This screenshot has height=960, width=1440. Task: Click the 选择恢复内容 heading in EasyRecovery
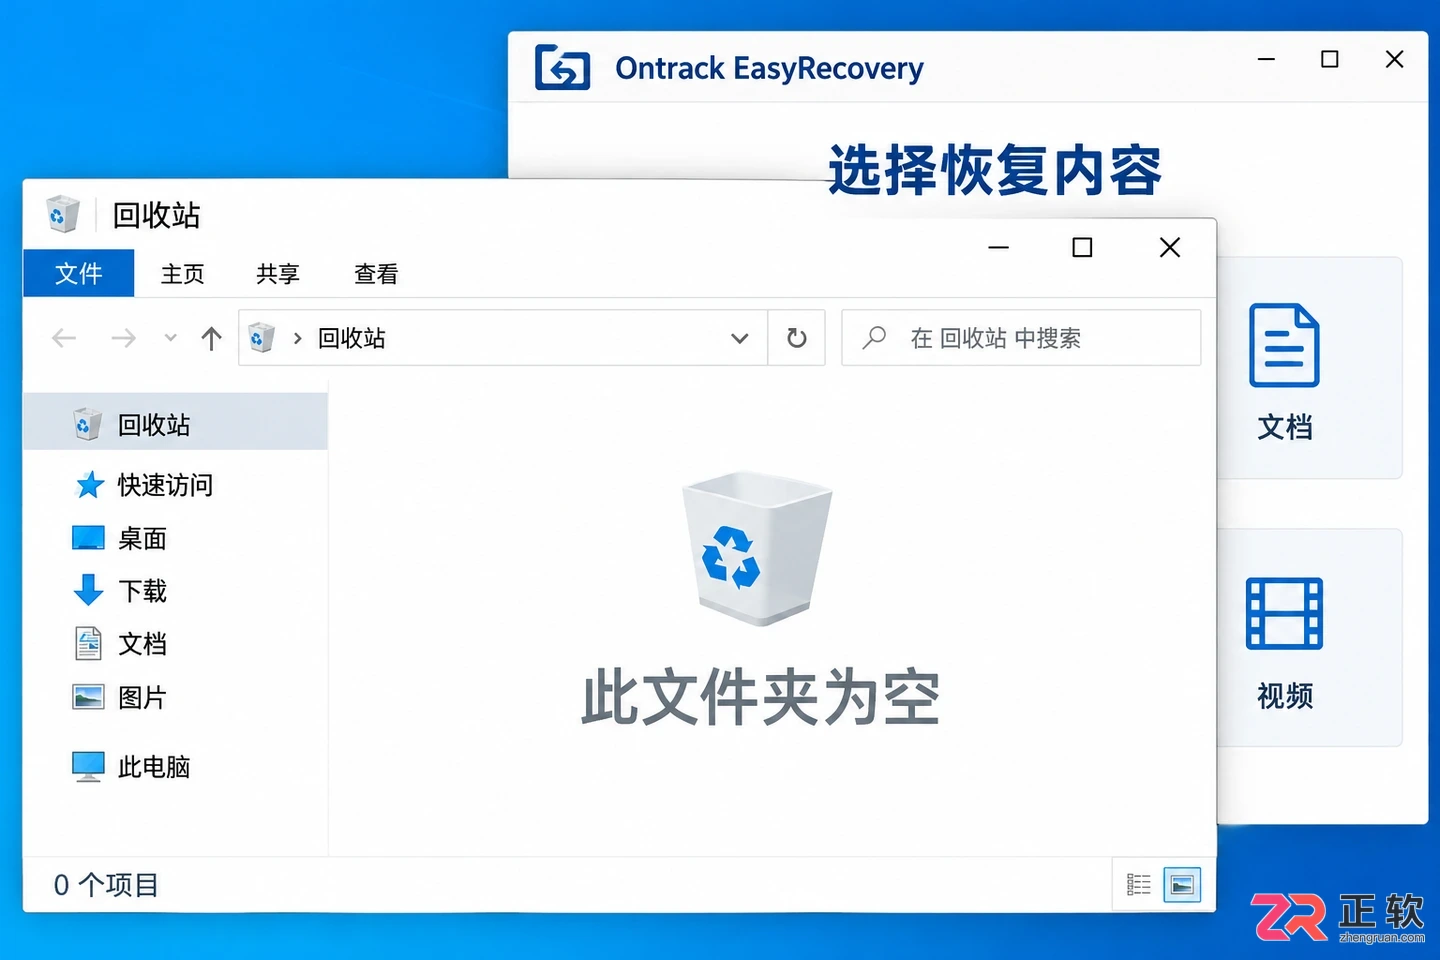[995, 170]
